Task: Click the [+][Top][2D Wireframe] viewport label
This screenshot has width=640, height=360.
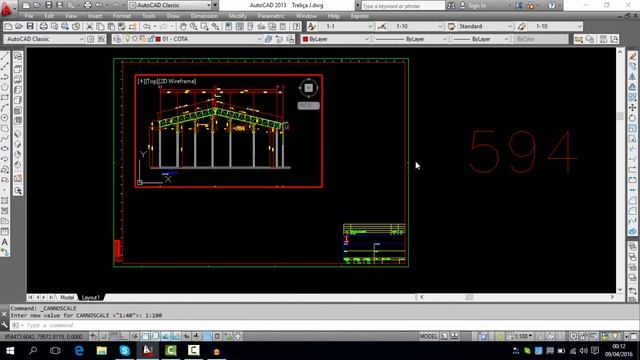Action: (x=167, y=81)
